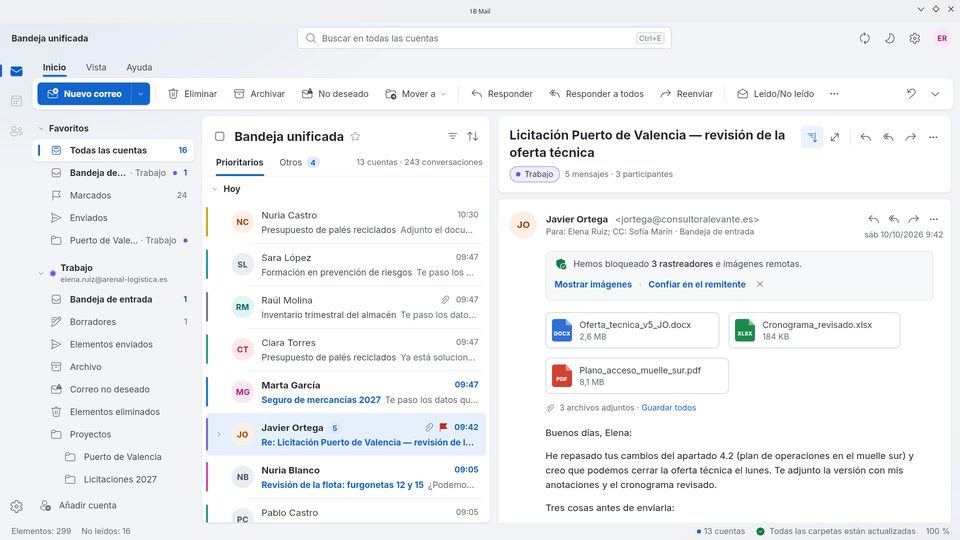
Task: Open the Borradores folder
Action: (113, 322)
